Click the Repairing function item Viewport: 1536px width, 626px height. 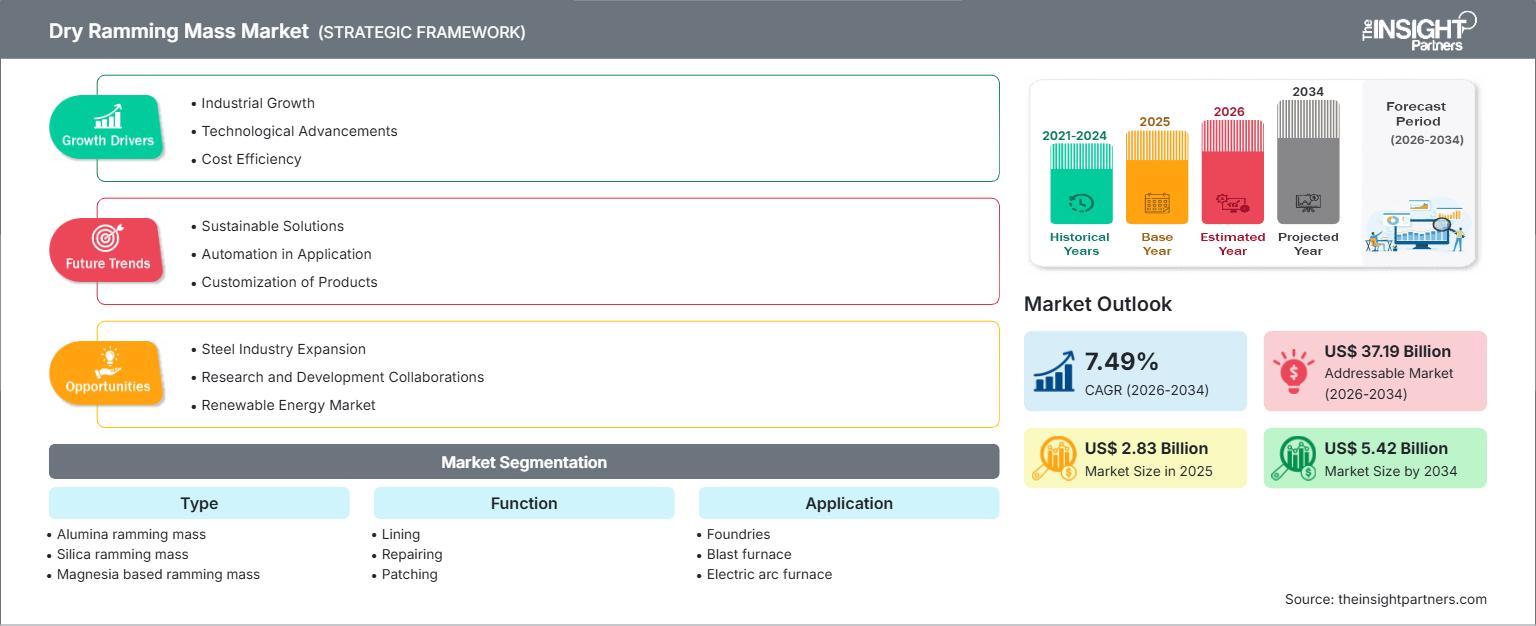pos(412,554)
